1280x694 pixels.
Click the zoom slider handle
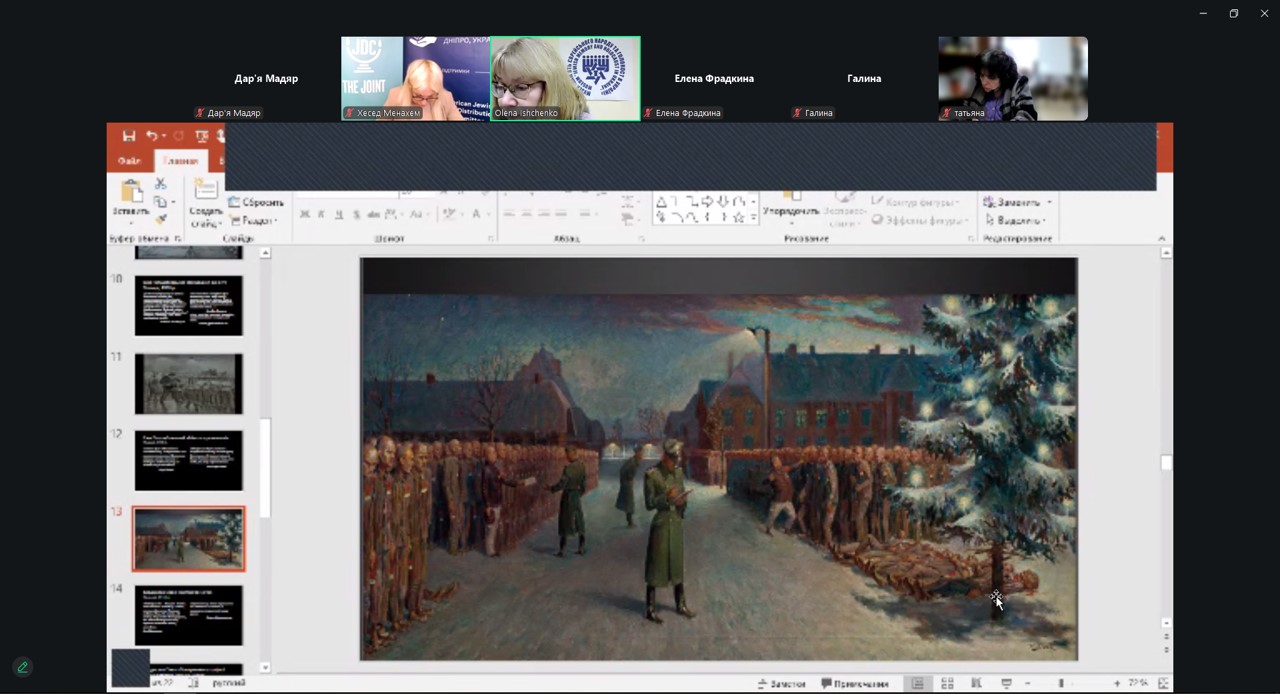[1061, 684]
